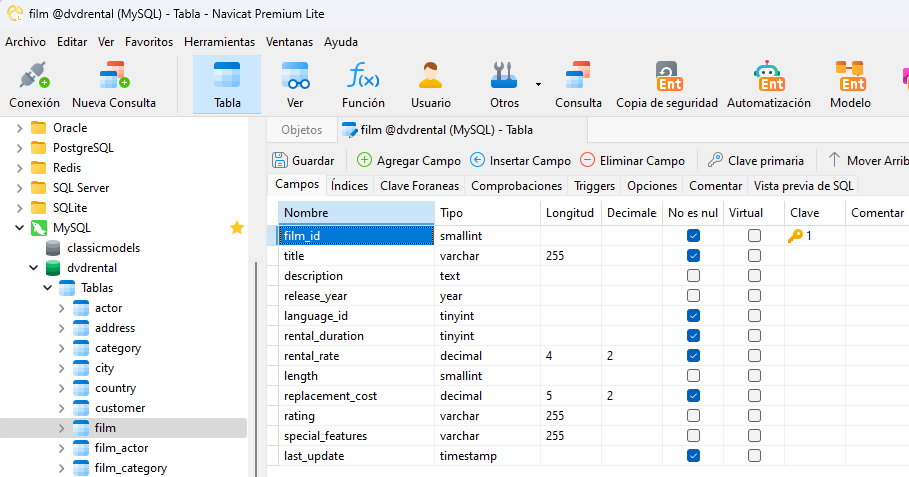Image resolution: width=909 pixels, height=477 pixels.
Task: Click the Nueva Consulta icon
Action: coord(114,75)
